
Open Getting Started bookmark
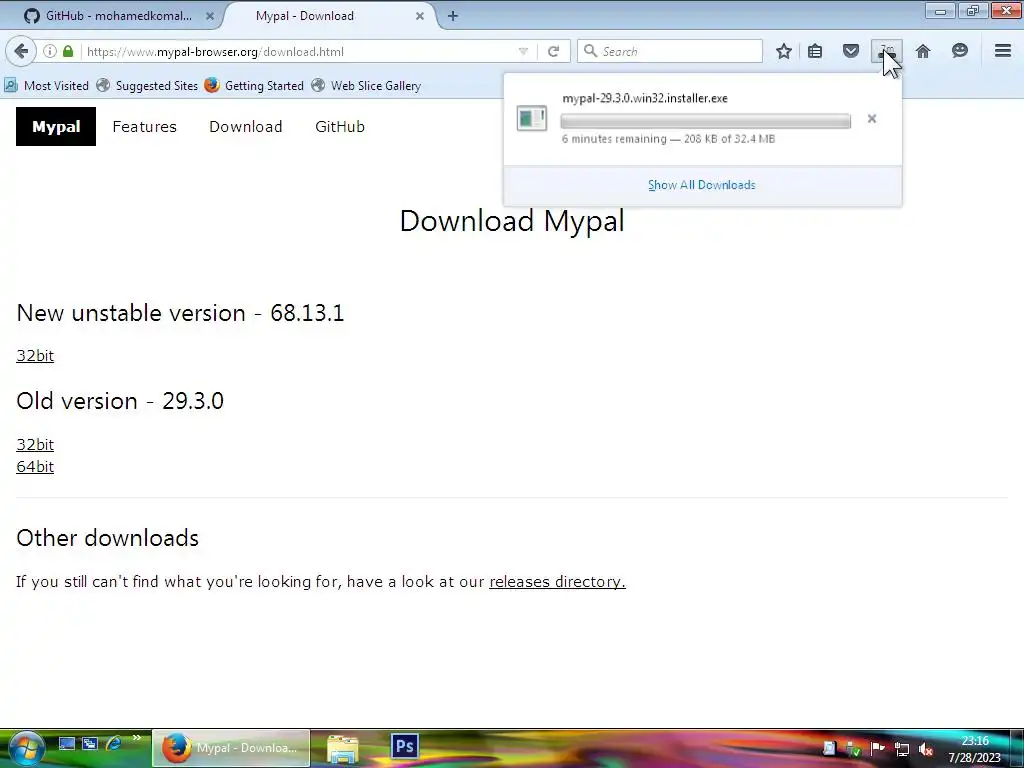tap(254, 86)
